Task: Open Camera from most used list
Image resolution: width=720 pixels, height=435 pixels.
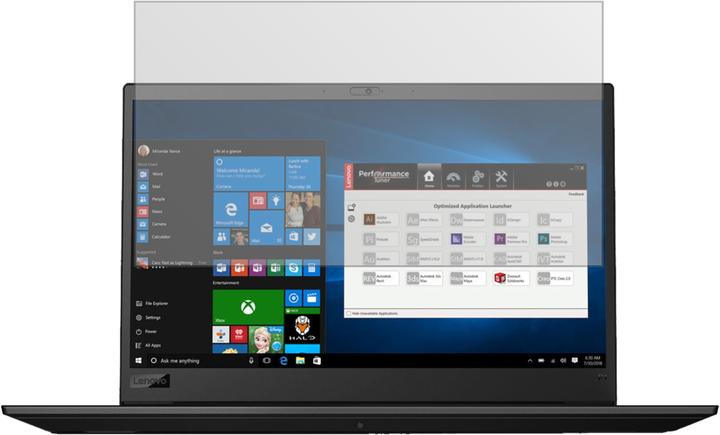Action: pyautogui.click(x=152, y=224)
